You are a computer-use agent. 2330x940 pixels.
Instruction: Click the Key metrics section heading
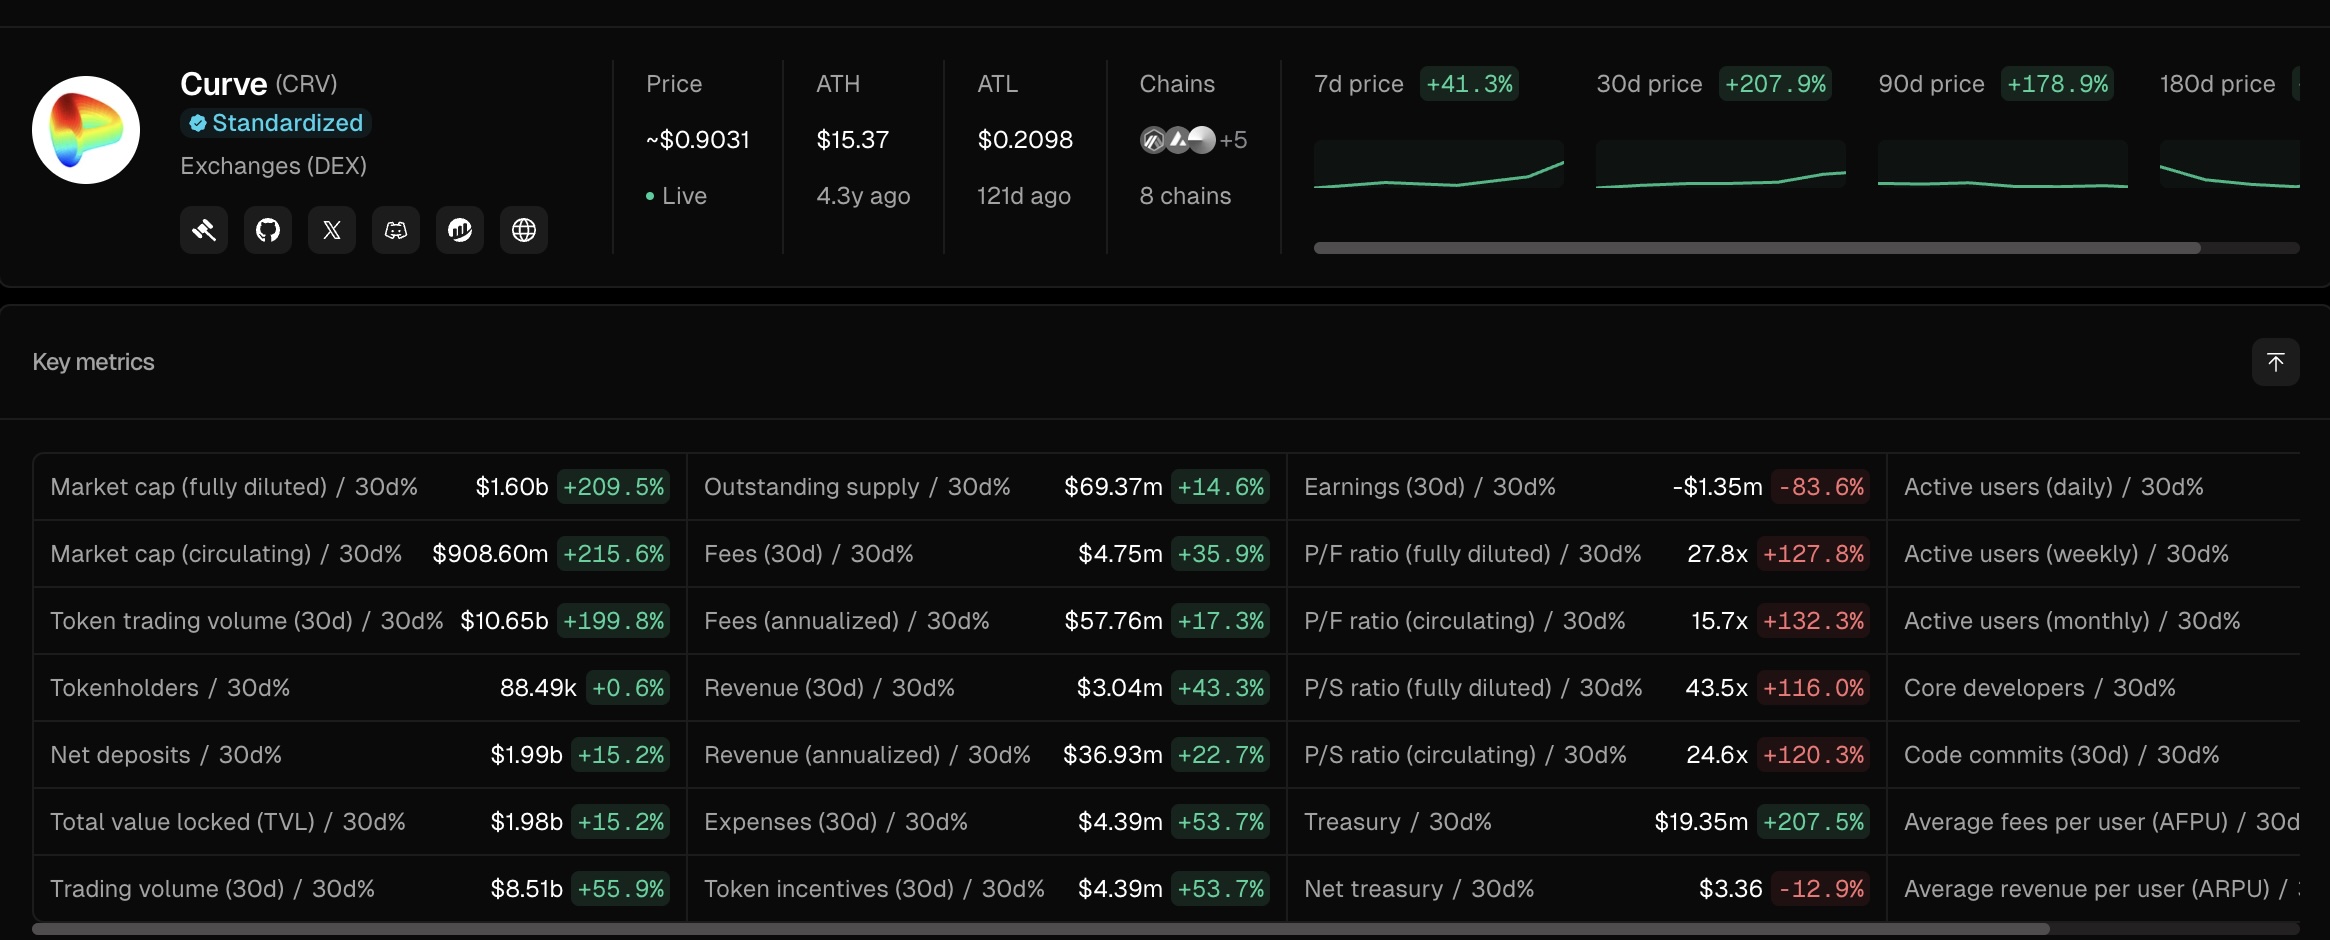(x=94, y=362)
